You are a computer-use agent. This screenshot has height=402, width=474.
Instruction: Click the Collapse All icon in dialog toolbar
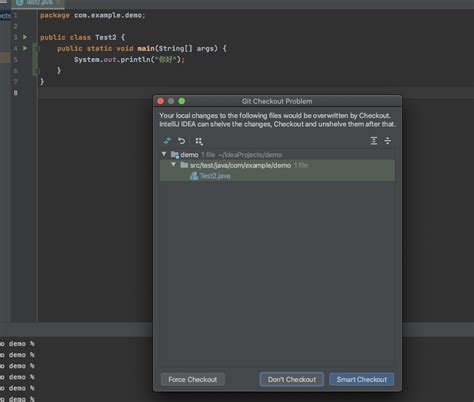(388, 141)
